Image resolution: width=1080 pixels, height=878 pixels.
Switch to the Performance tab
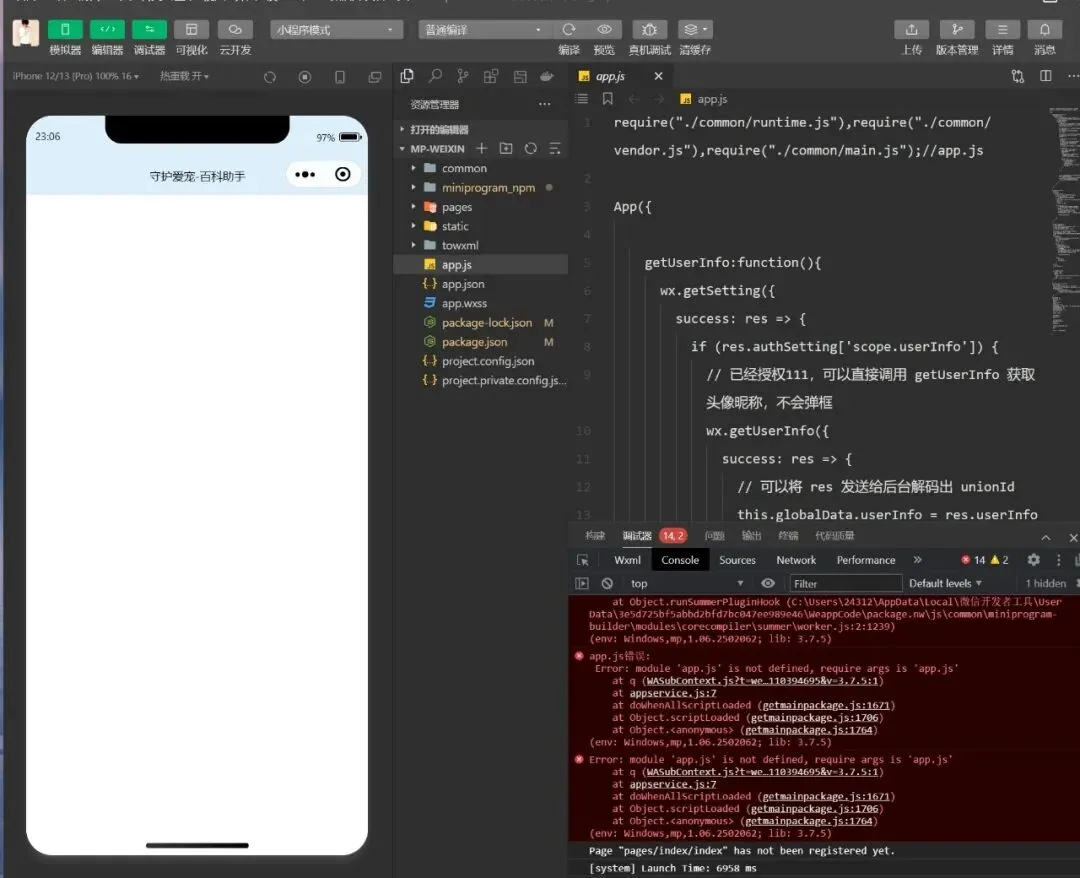[866, 560]
